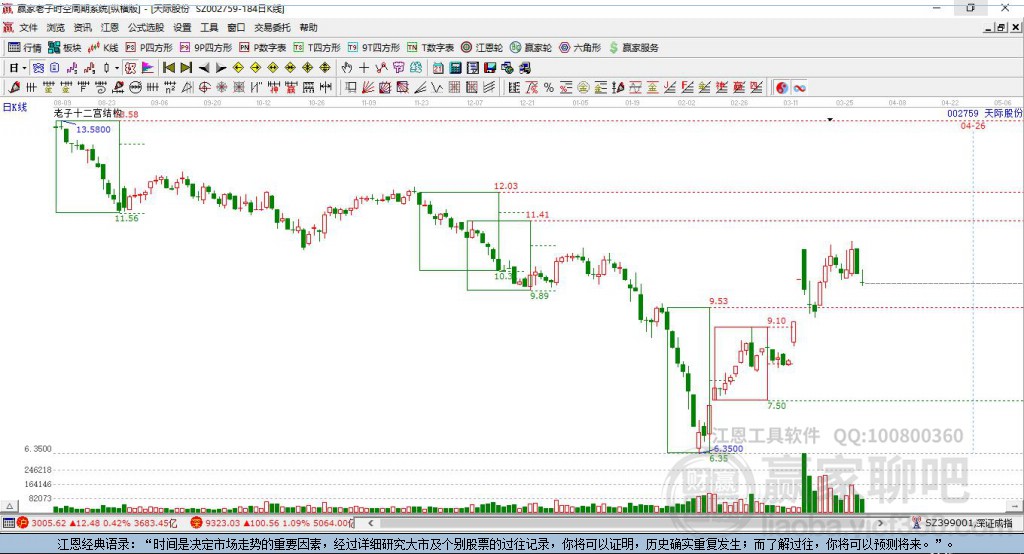Select the Gann fan lines tool

368,88
